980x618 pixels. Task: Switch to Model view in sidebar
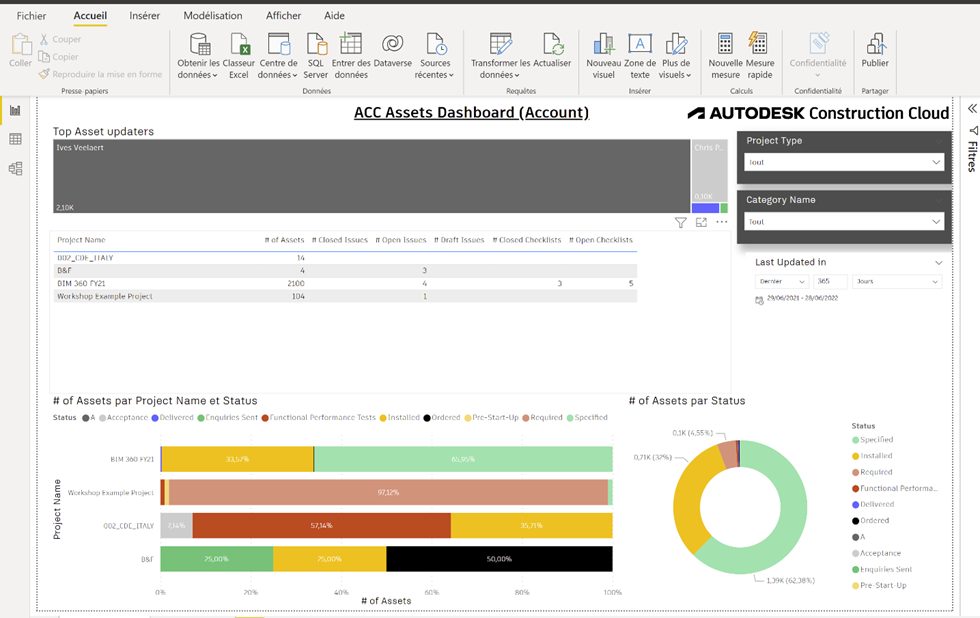tap(15, 168)
